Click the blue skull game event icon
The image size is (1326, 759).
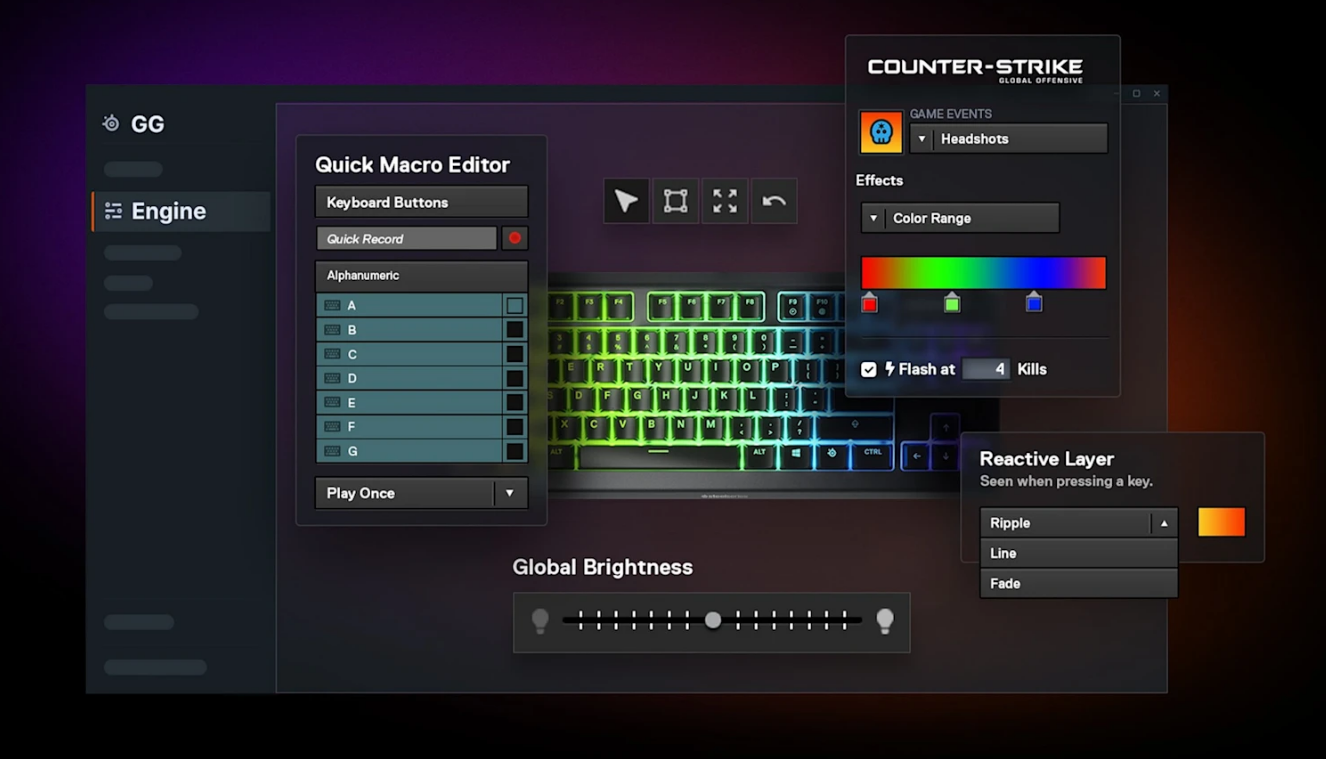coord(881,132)
